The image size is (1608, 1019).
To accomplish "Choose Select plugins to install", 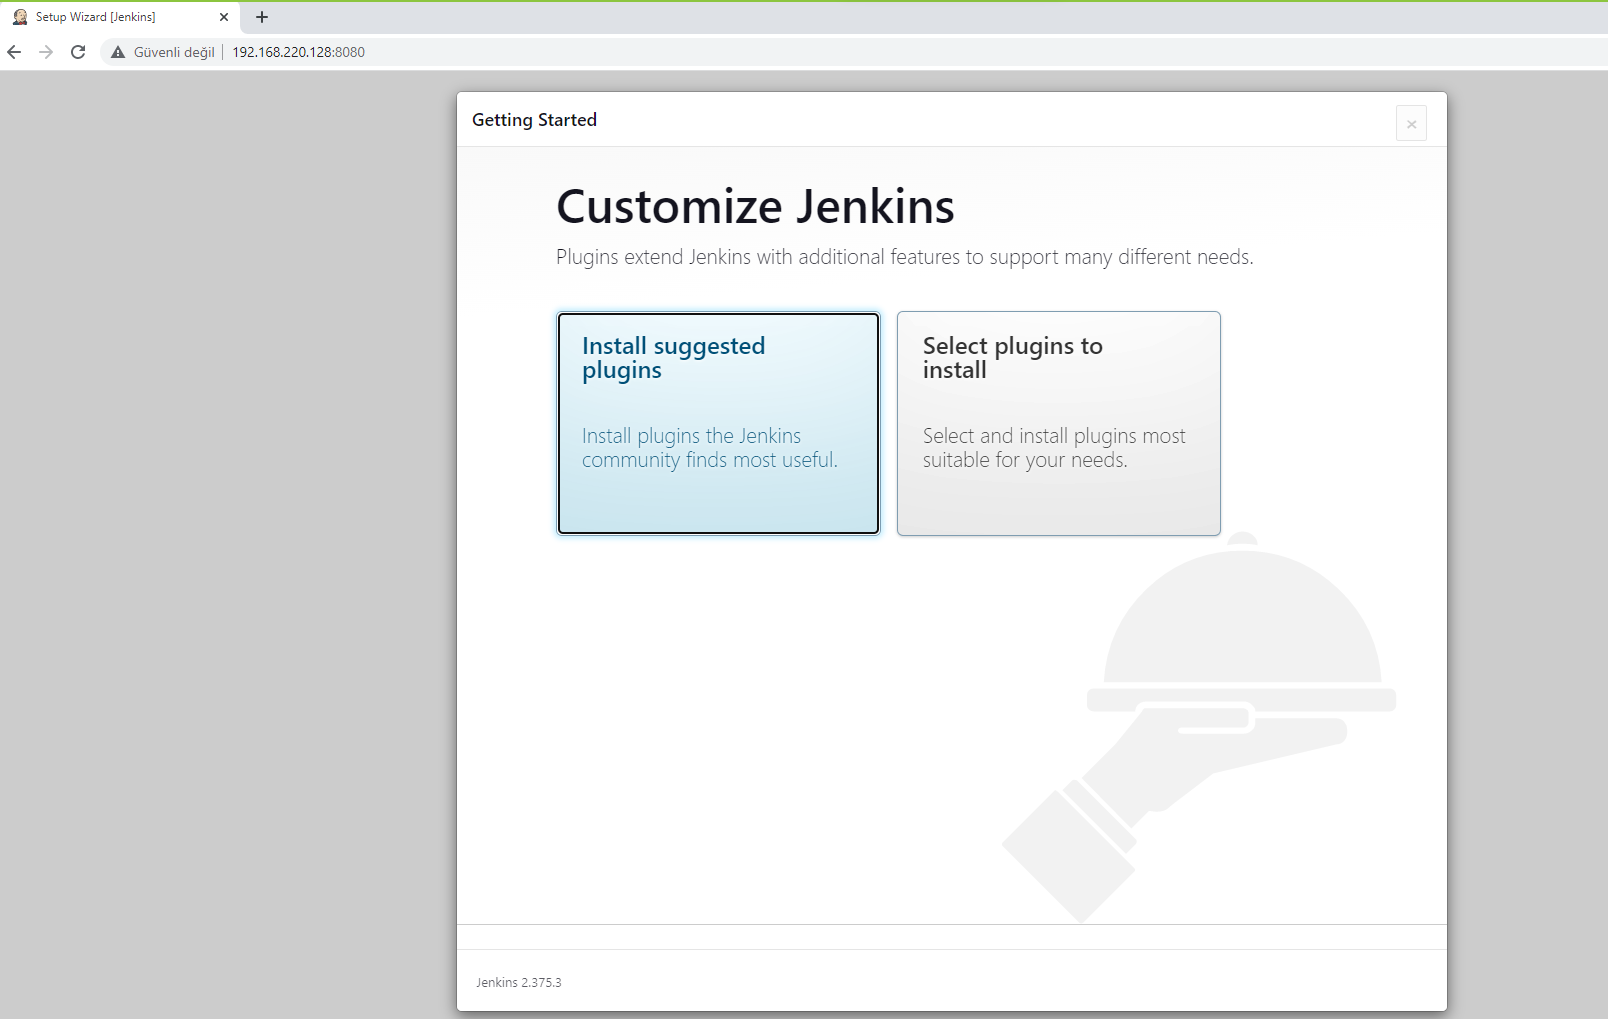I will (x=1058, y=423).
